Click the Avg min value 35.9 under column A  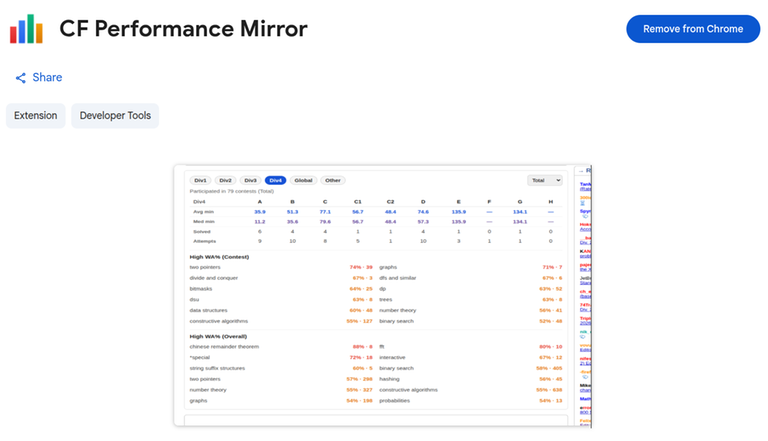pos(260,212)
